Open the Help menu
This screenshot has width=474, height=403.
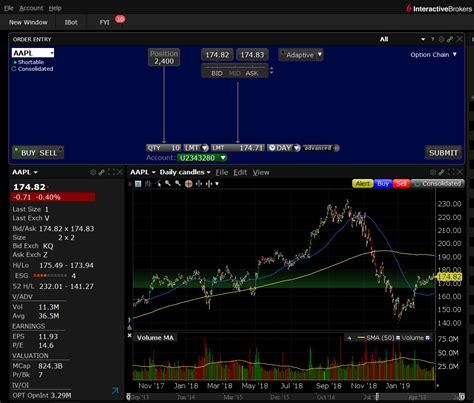[55, 8]
